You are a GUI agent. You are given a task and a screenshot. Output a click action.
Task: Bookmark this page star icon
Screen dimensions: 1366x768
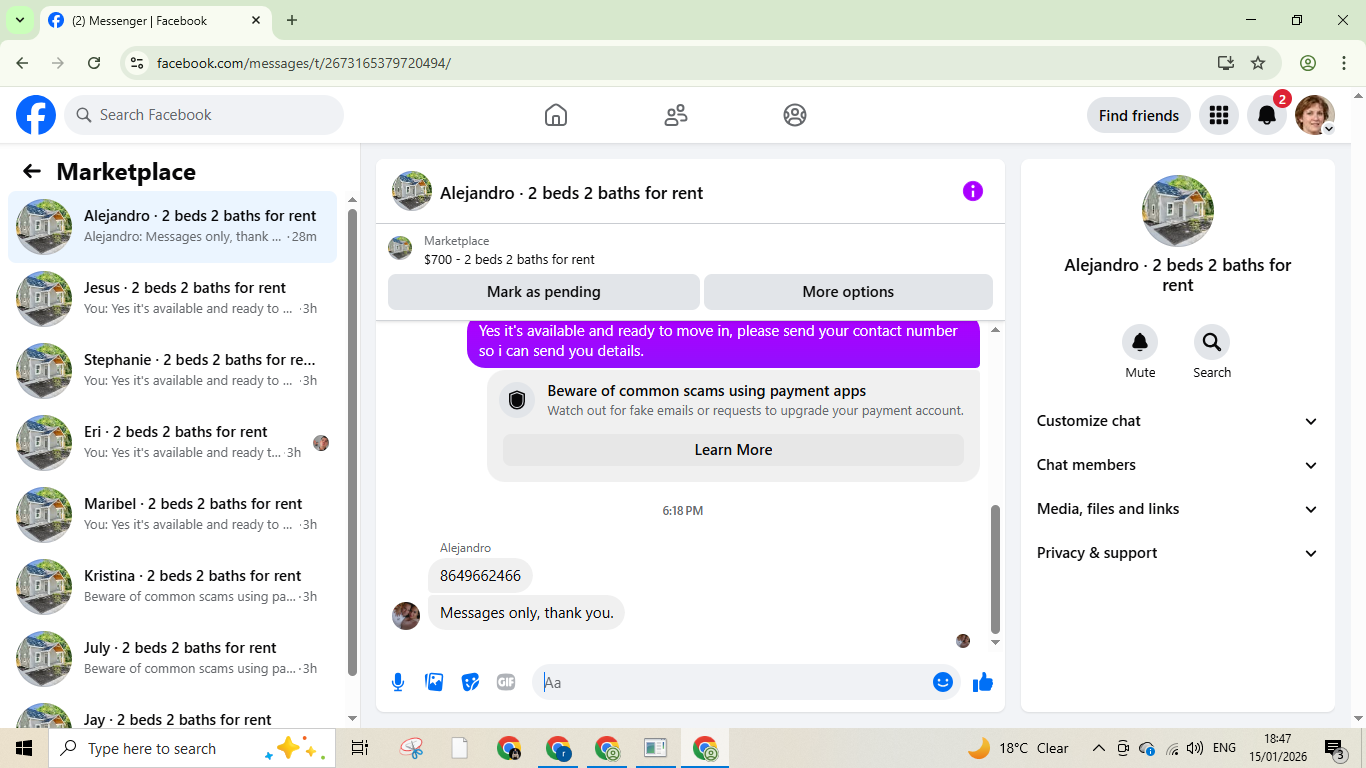click(1258, 63)
